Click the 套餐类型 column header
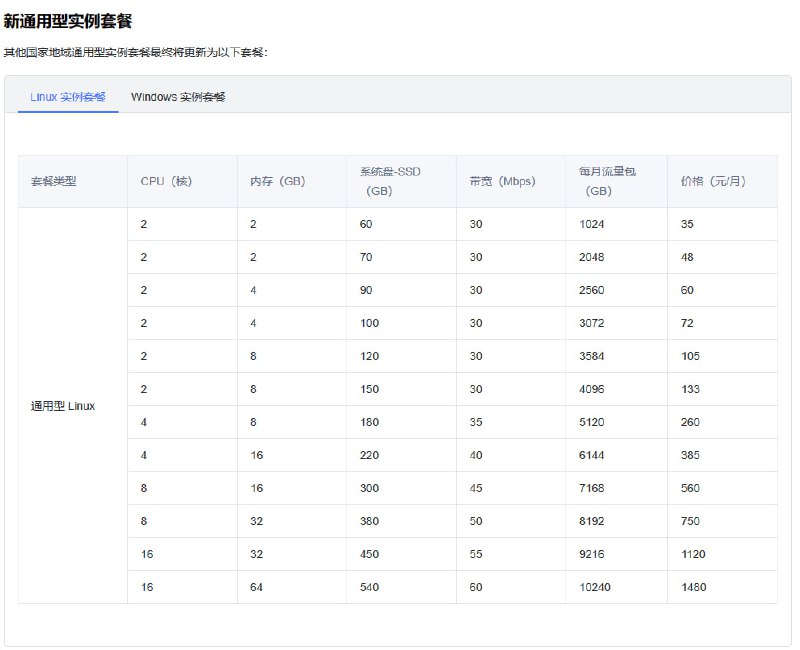This screenshot has height=650, width=800. point(56,181)
